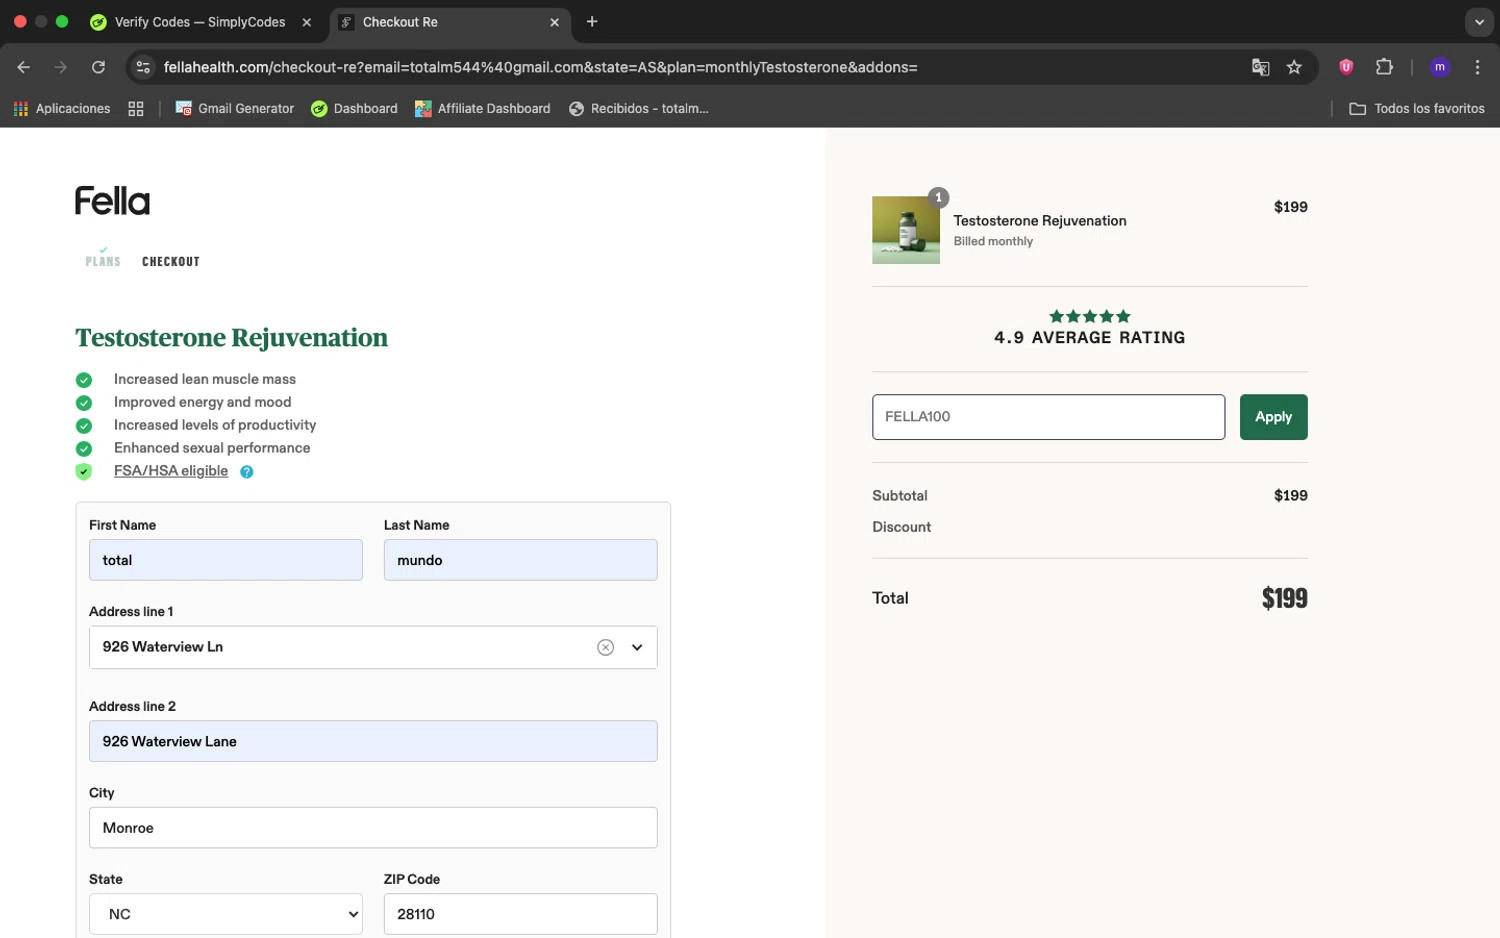This screenshot has height=938, width=1500.
Task: Open Affiliate Dashboard bookmark
Action: pos(483,108)
